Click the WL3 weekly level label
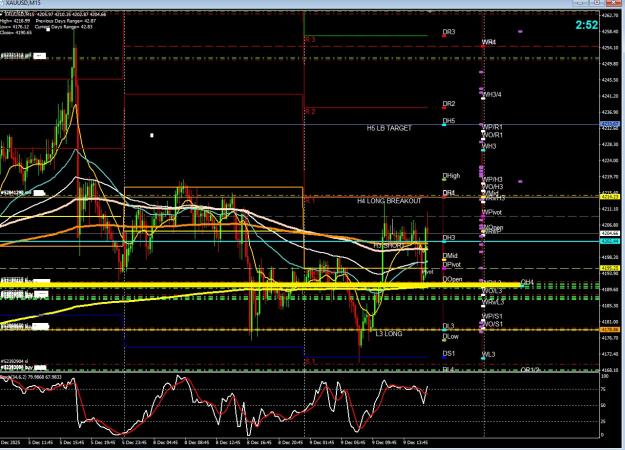The image size is (625, 450). click(x=489, y=355)
